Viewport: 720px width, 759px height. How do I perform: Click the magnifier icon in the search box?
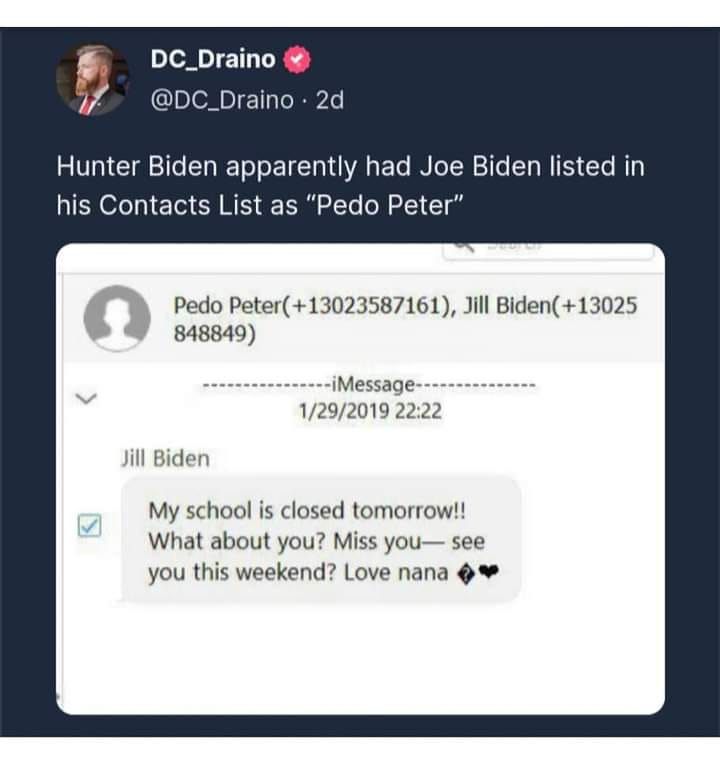coord(463,246)
